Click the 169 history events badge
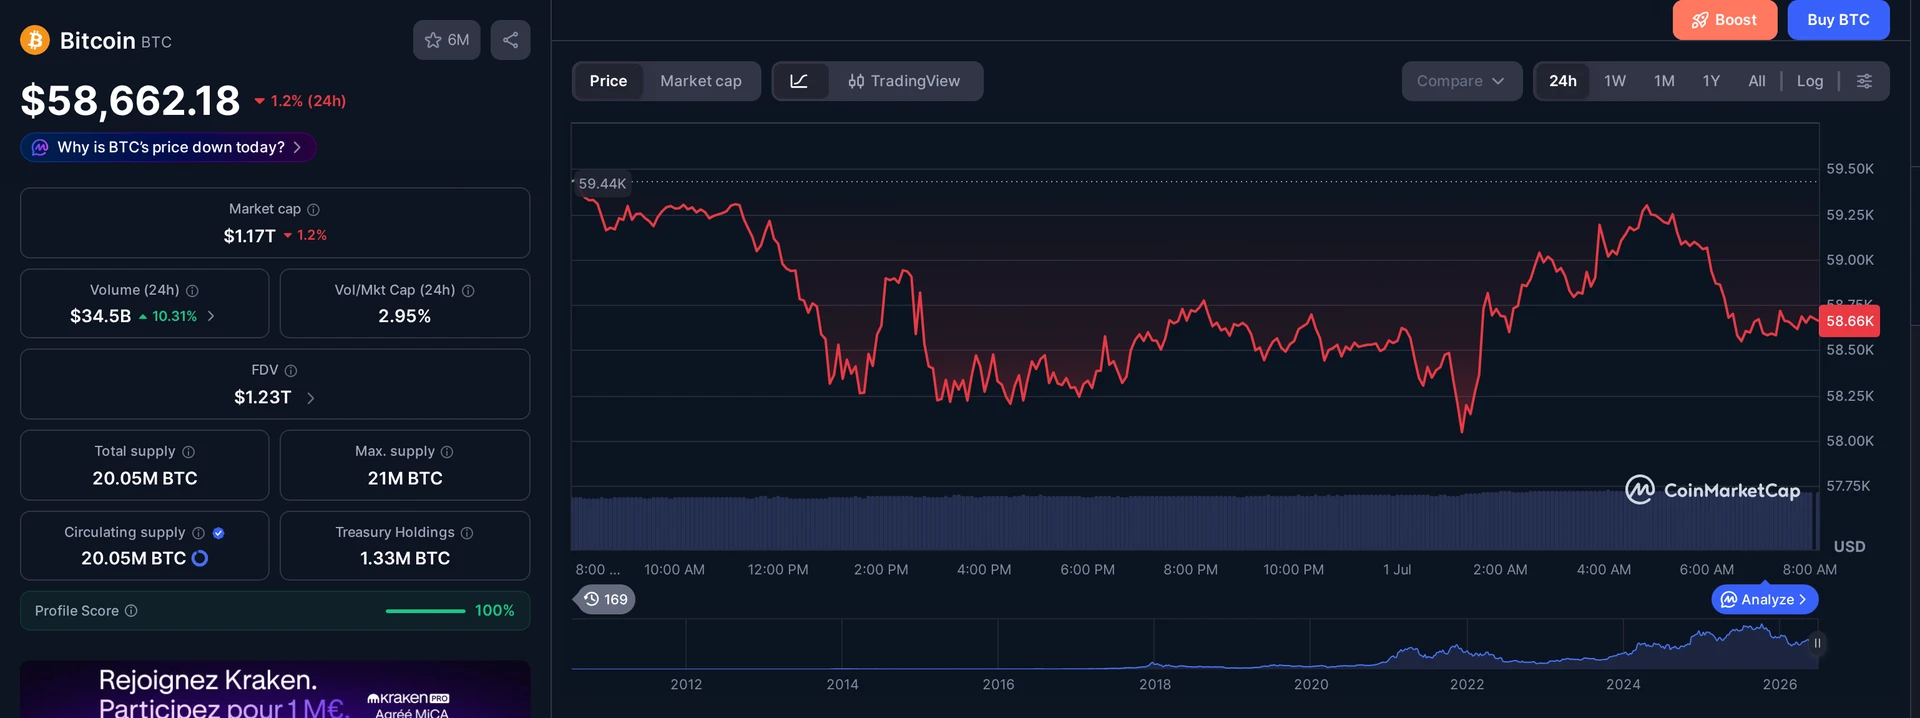Viewport: 1920px width, 718px height. pyautogui.click(x=606, y=599)
